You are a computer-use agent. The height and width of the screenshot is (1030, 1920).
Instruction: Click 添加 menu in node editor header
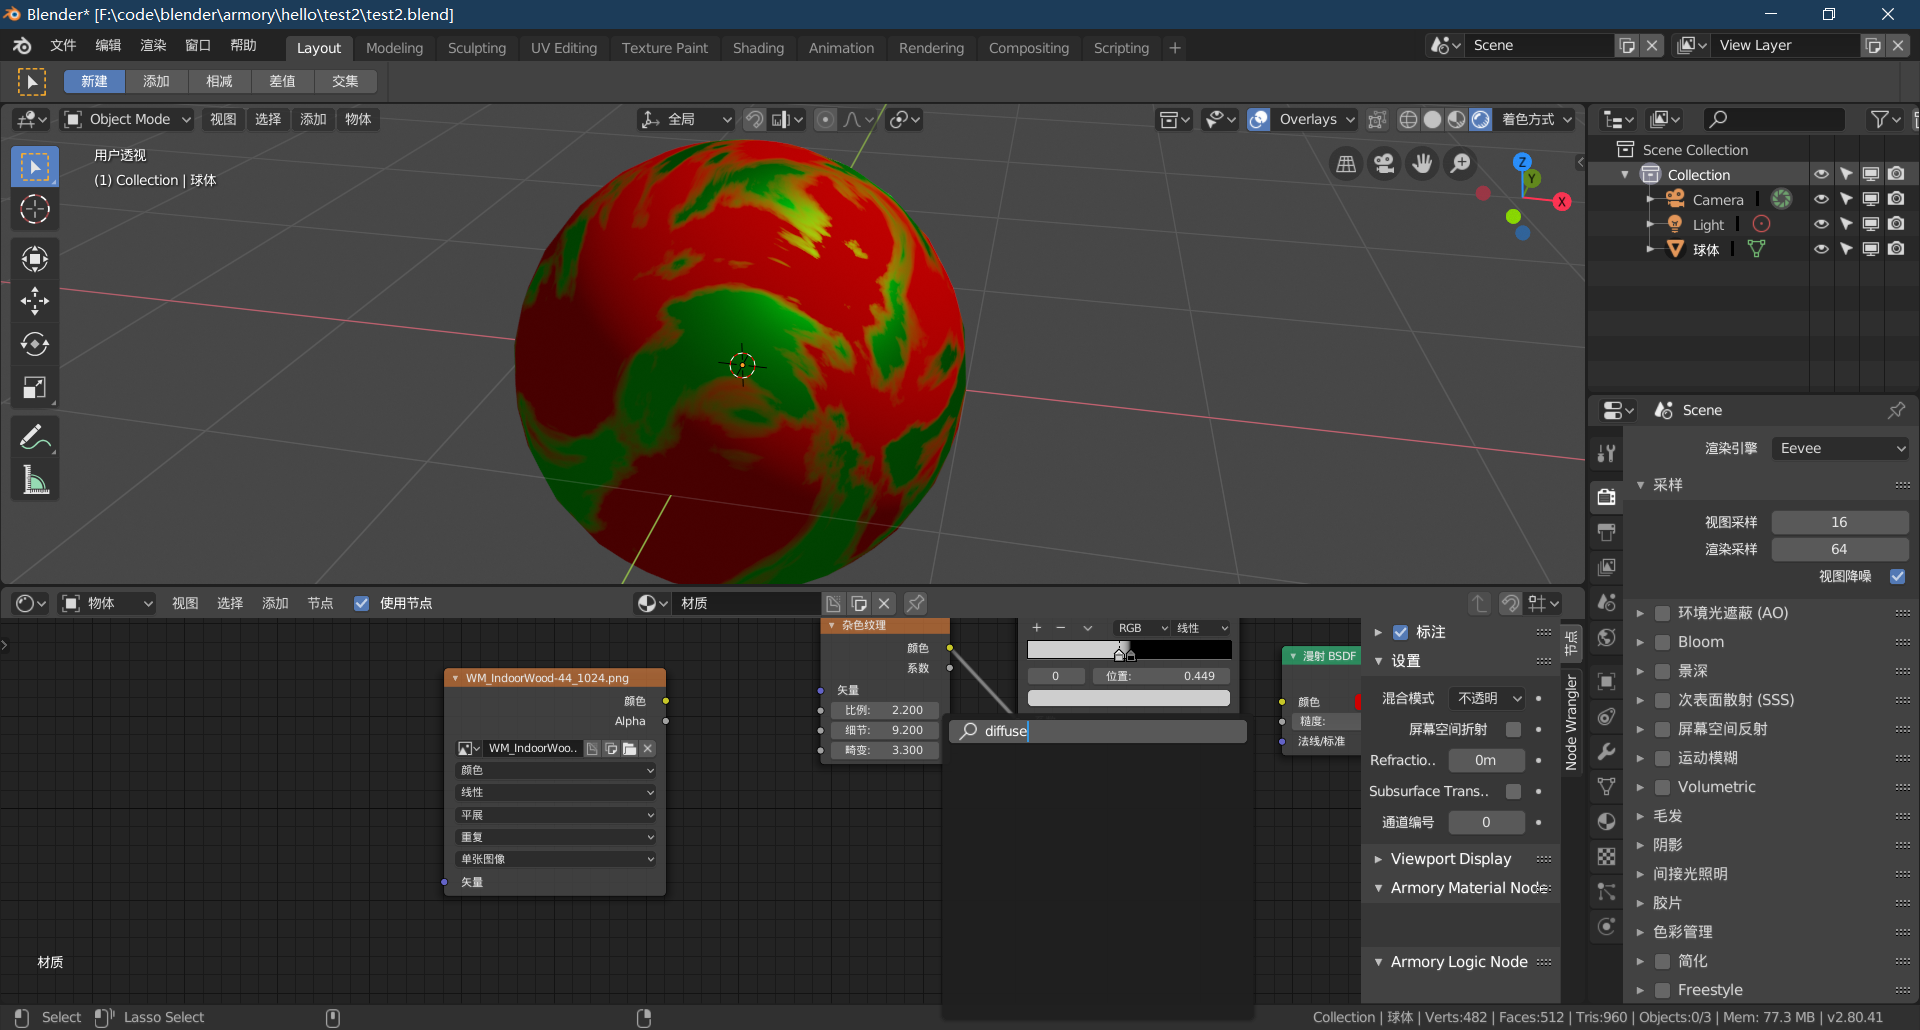275,603
